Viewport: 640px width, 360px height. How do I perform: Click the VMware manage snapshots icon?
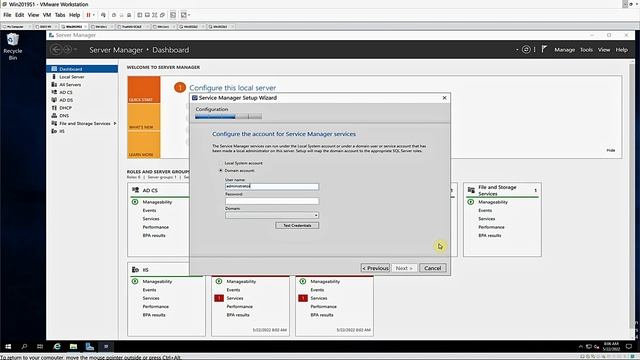(x=129, y=15)
